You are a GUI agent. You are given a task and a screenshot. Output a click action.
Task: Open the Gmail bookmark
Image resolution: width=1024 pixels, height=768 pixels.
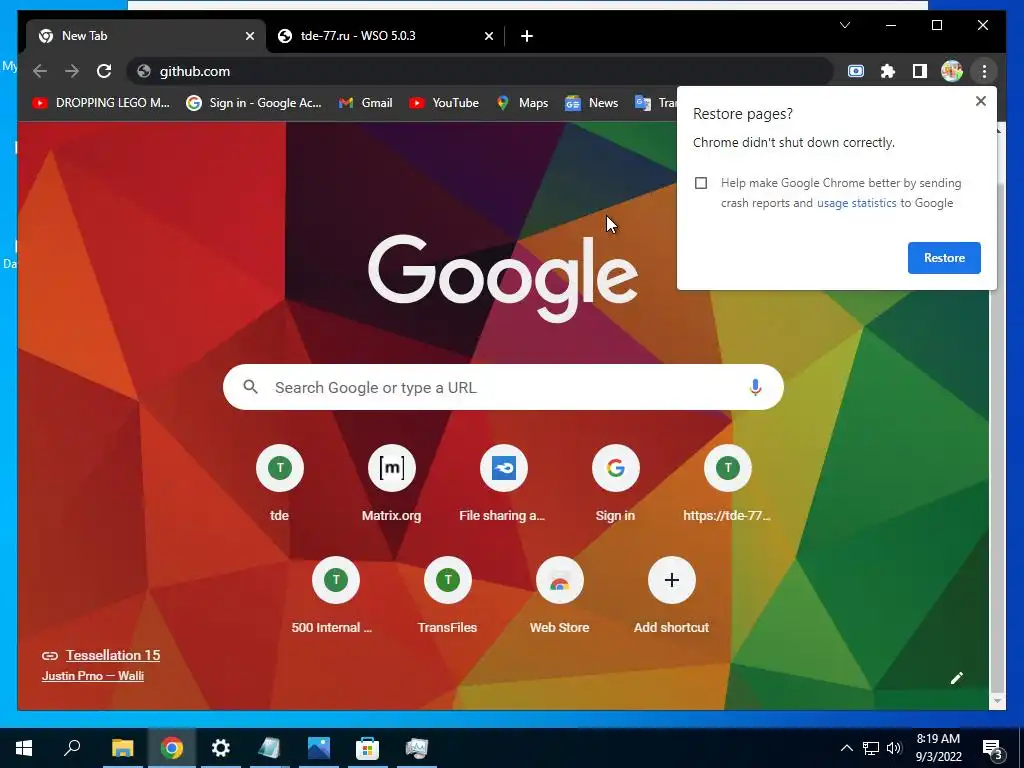coord(366,103)
